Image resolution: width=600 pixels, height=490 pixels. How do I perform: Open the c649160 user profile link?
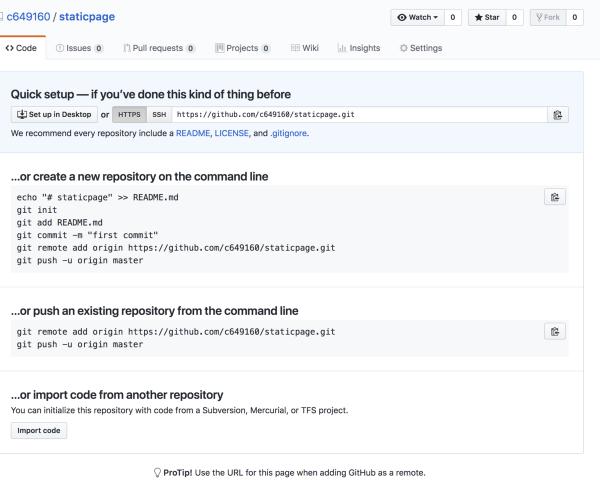click(x=28, y=17)
